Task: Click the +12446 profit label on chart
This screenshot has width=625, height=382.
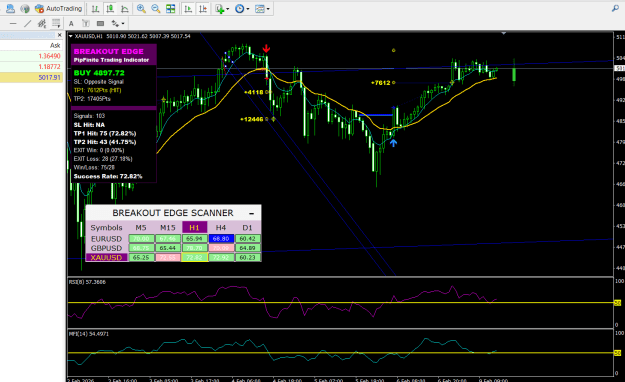Action: 252,119
